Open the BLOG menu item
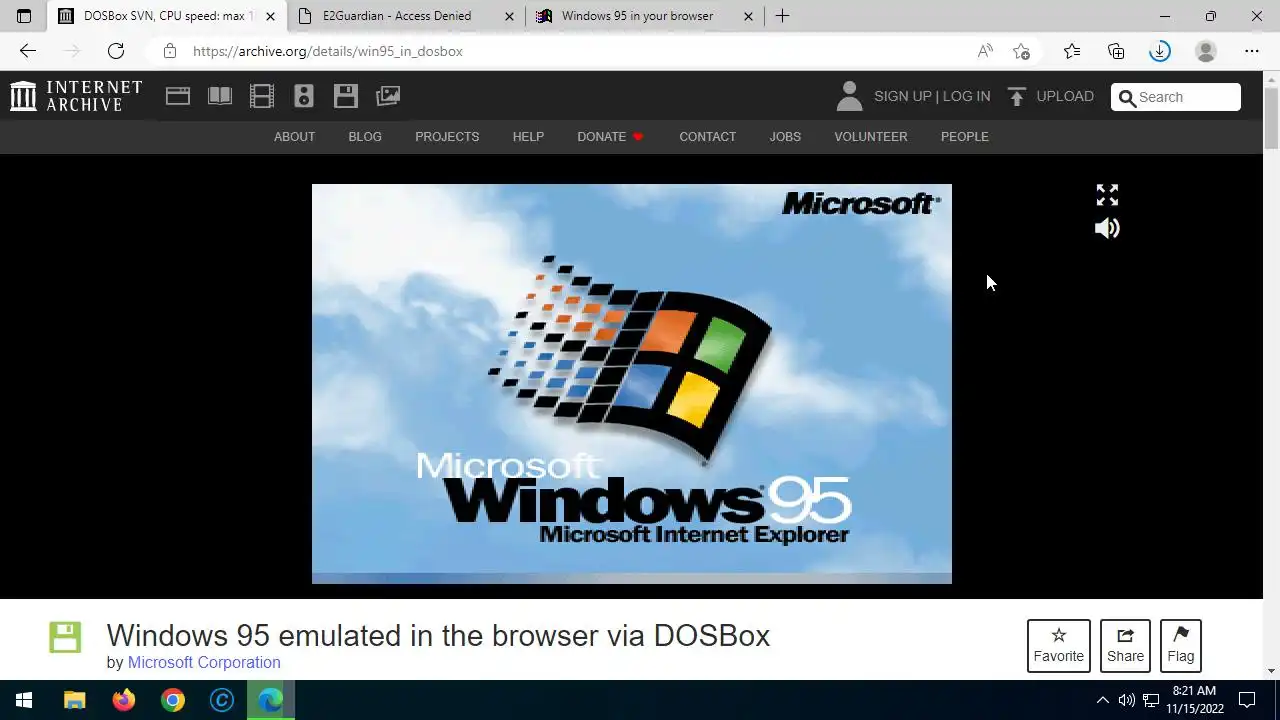 pyautogui.click(x=365, y=136)
